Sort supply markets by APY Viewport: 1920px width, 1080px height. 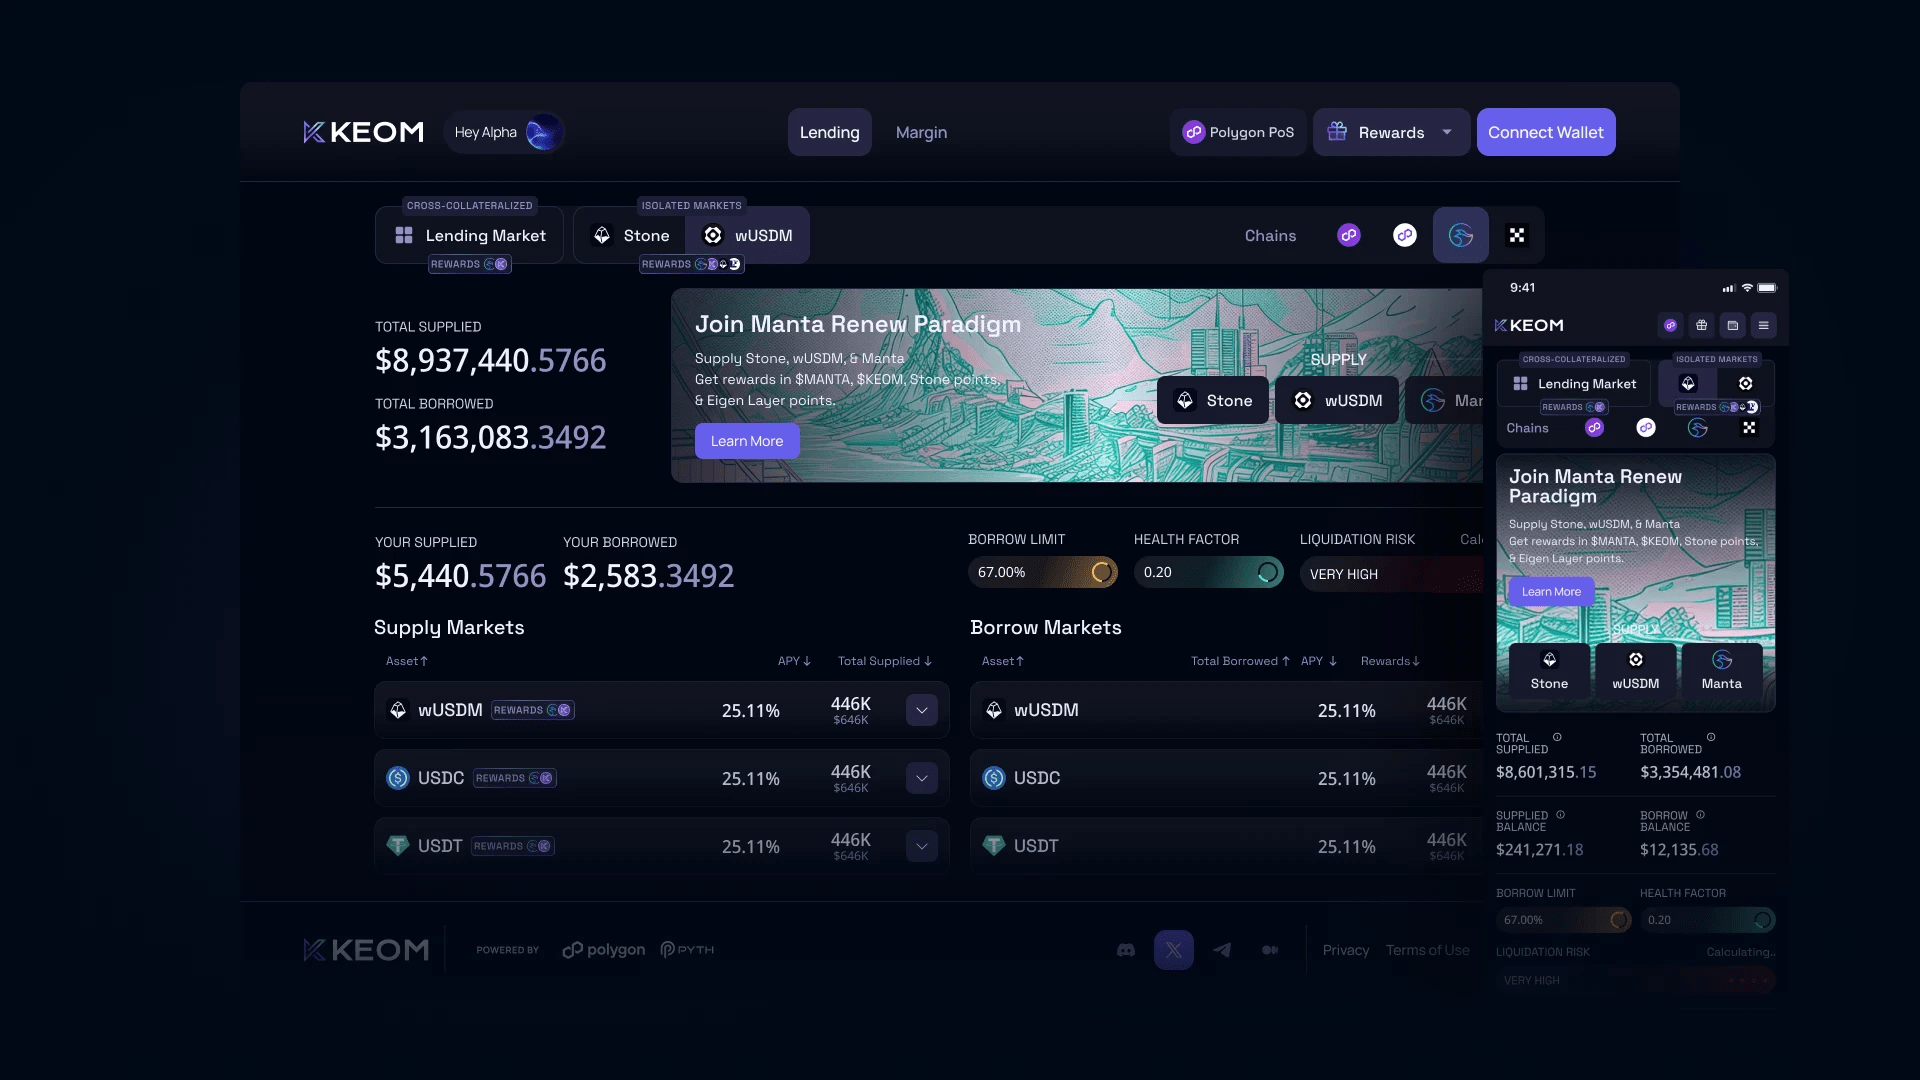(x=794, y=661)
